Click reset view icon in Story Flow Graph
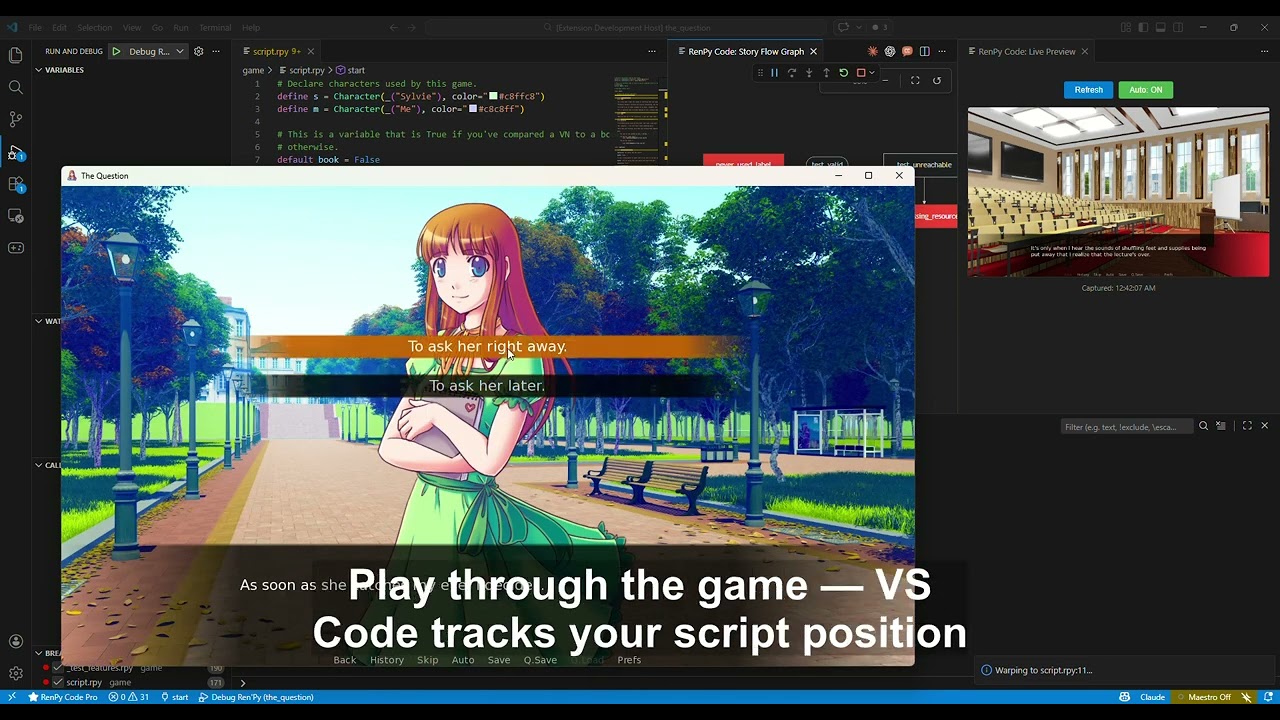This screenshot has height=720, width=1280. click(x=937, y=80)
